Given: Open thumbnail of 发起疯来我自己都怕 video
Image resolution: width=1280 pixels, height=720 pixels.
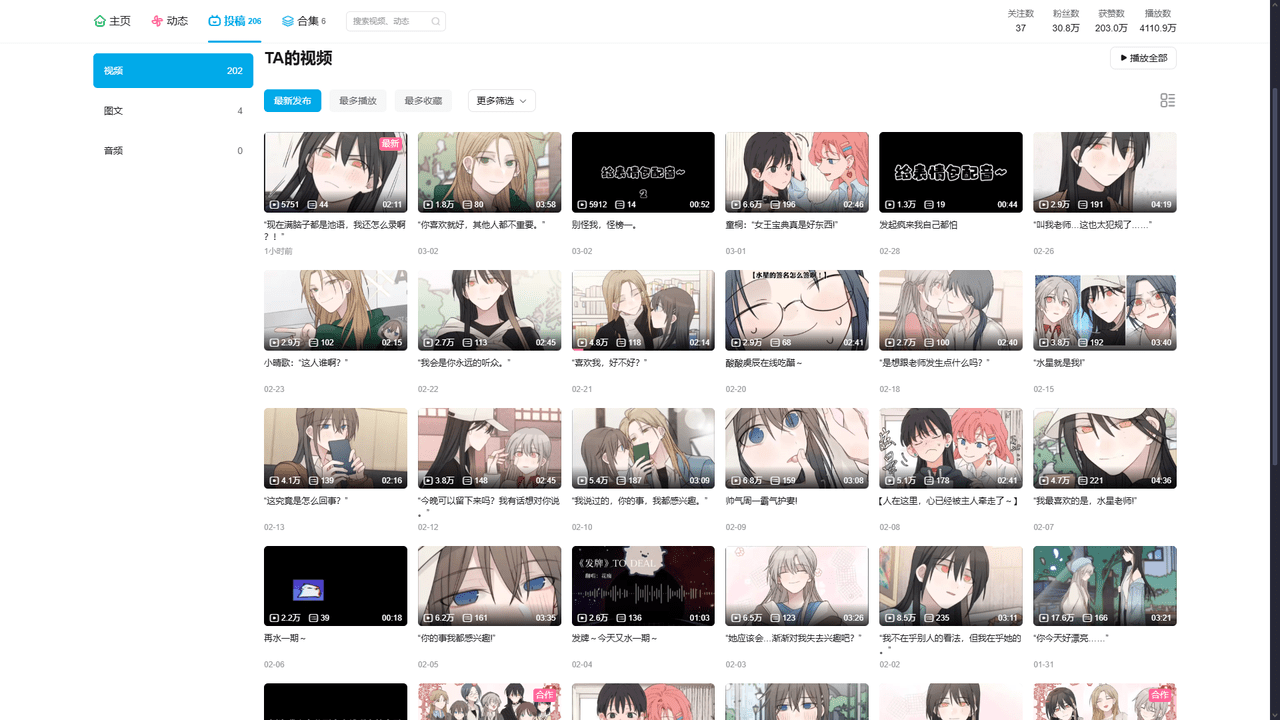Looking at the screenshot, I should 951,172.
